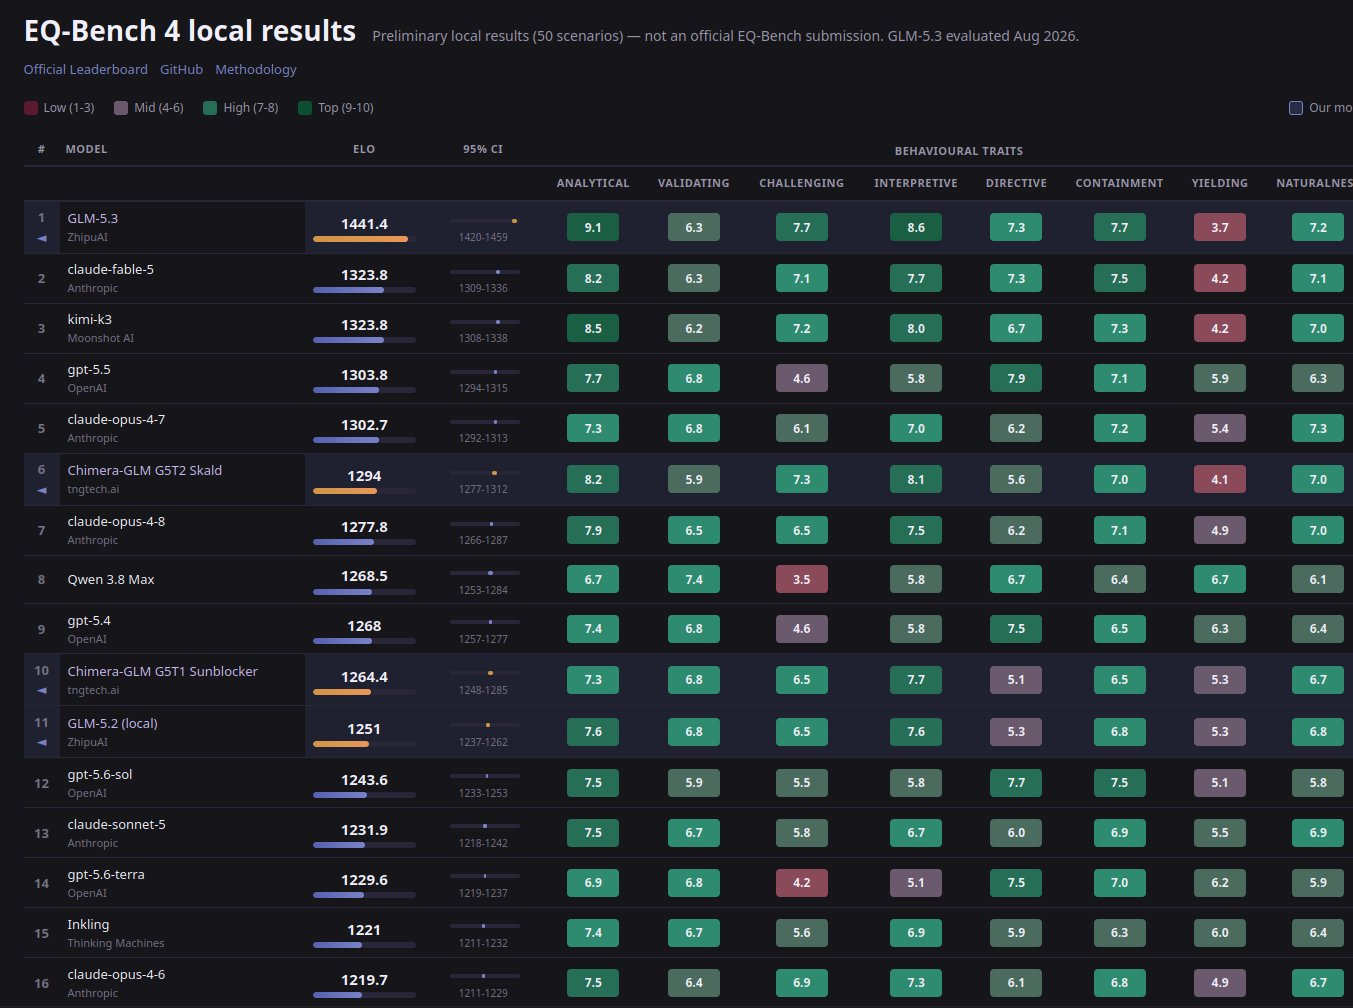Screen dimensions: 1353x1008
Task: Sort by the ELO column header
Action: coord(364,149)
